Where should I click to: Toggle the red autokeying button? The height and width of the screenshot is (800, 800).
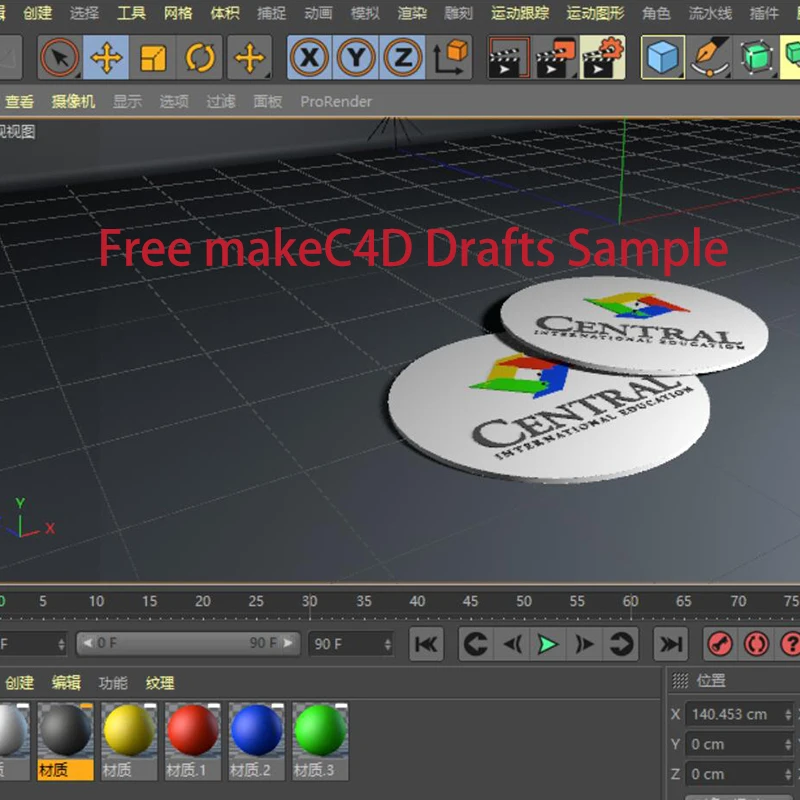pyautogui.click(x=756, y=644)
